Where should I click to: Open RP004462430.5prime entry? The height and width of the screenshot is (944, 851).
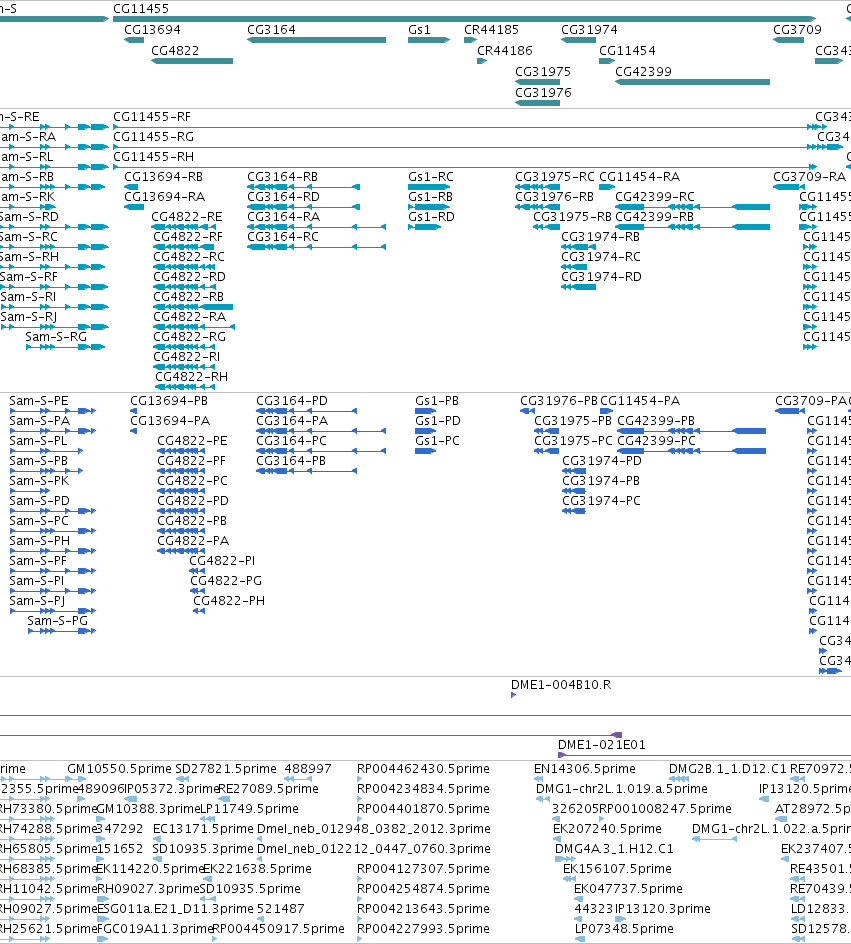coord(423,768)
